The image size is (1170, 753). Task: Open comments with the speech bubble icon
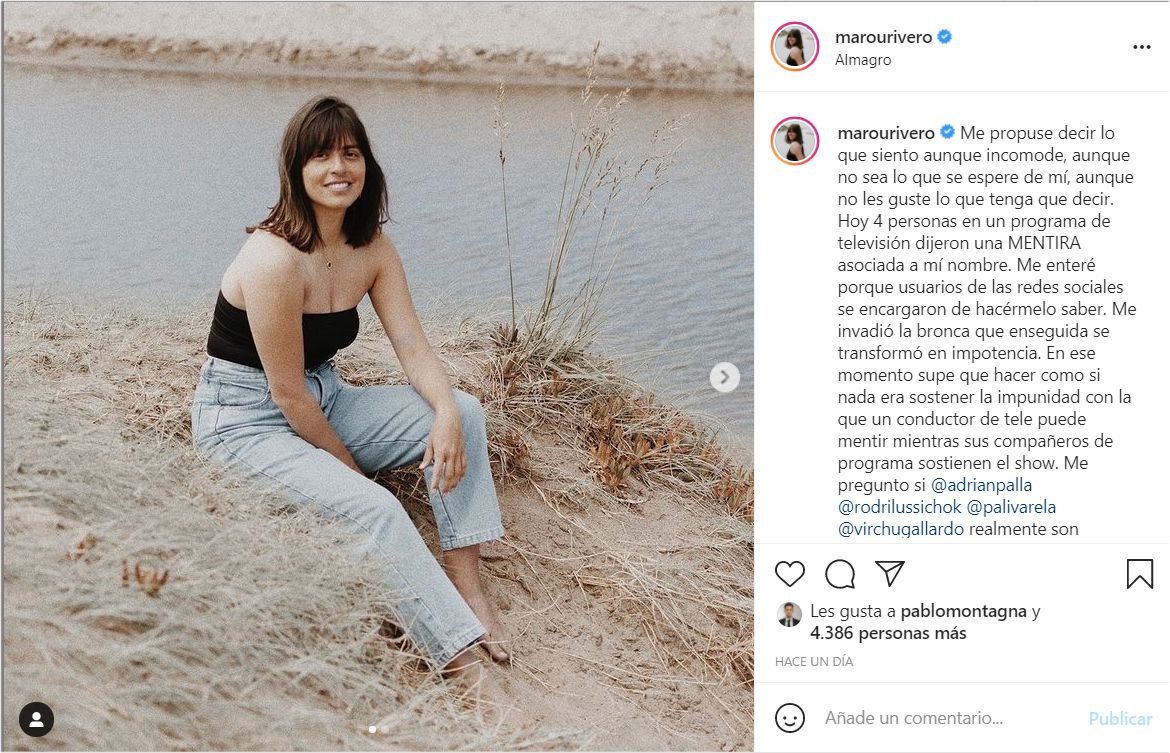pos(840,573)
